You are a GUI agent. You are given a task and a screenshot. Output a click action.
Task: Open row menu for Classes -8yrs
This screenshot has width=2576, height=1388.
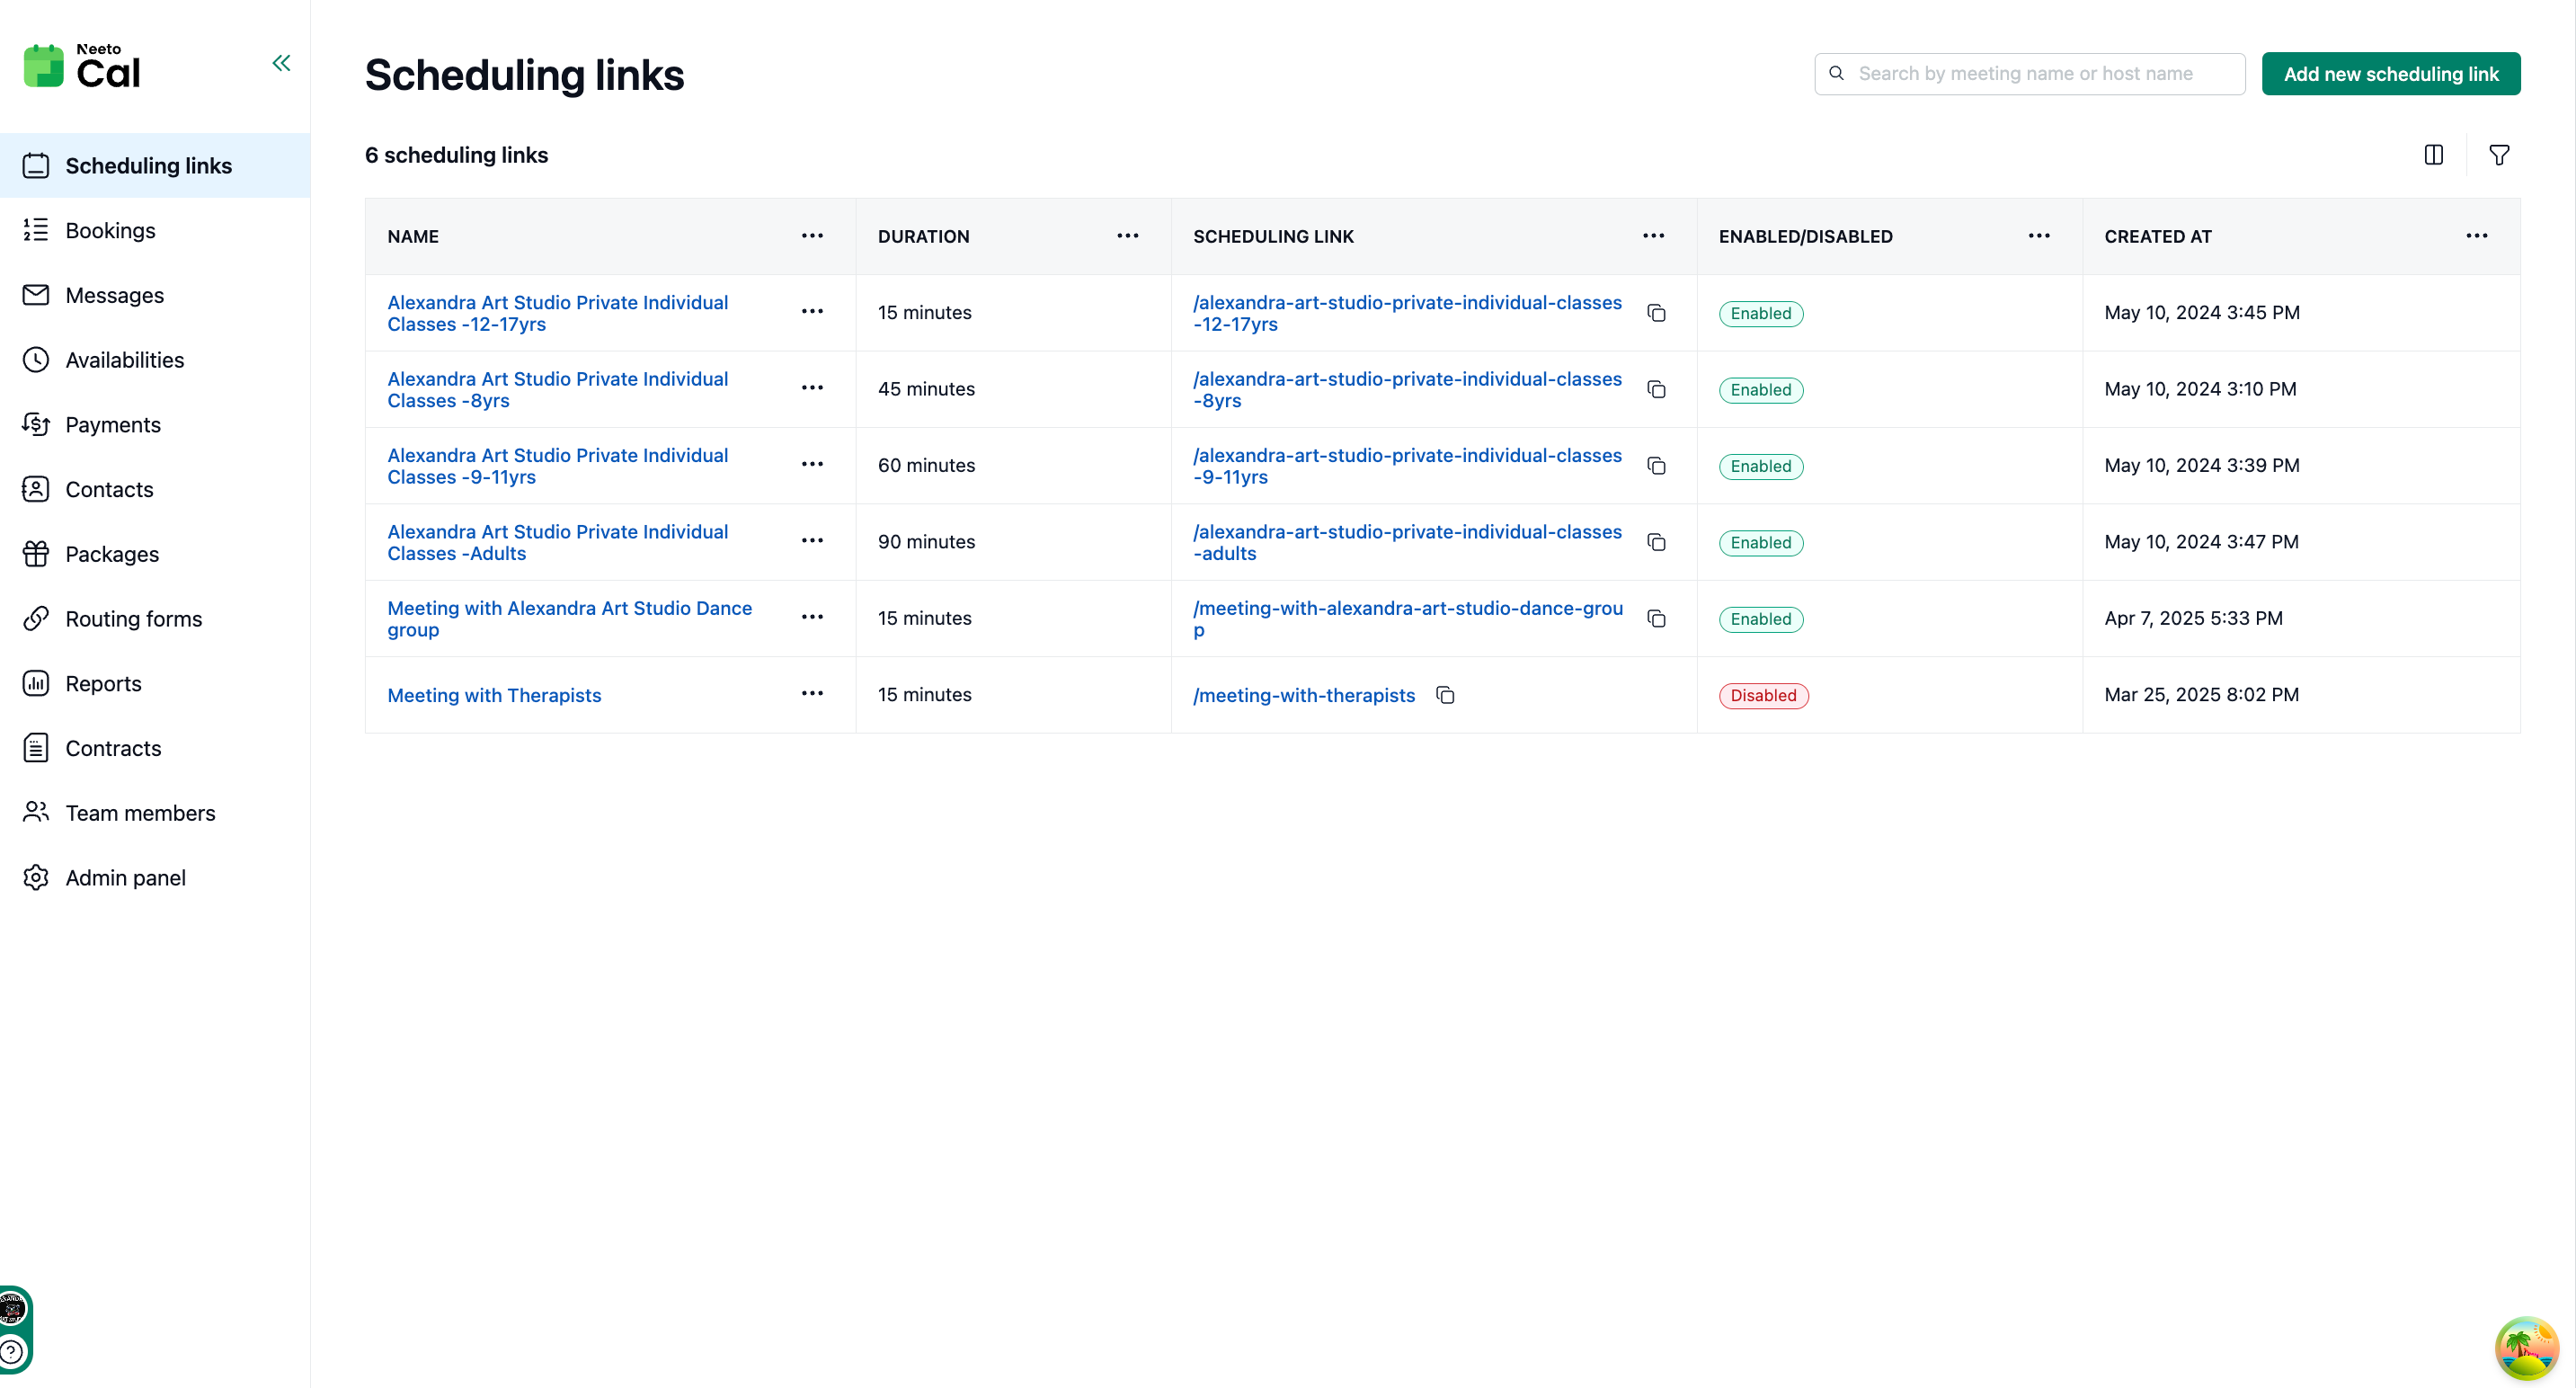812,388
